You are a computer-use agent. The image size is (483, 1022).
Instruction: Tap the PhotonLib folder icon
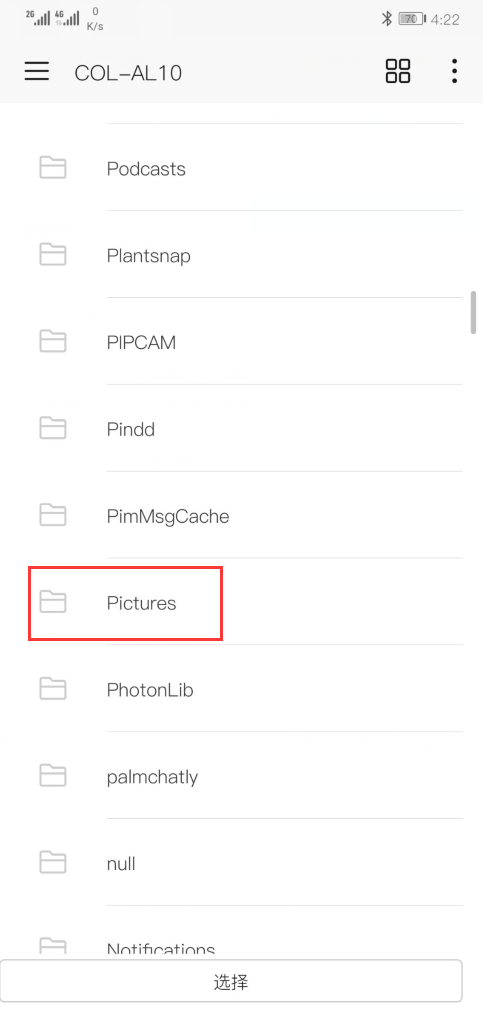coord(53,689)
